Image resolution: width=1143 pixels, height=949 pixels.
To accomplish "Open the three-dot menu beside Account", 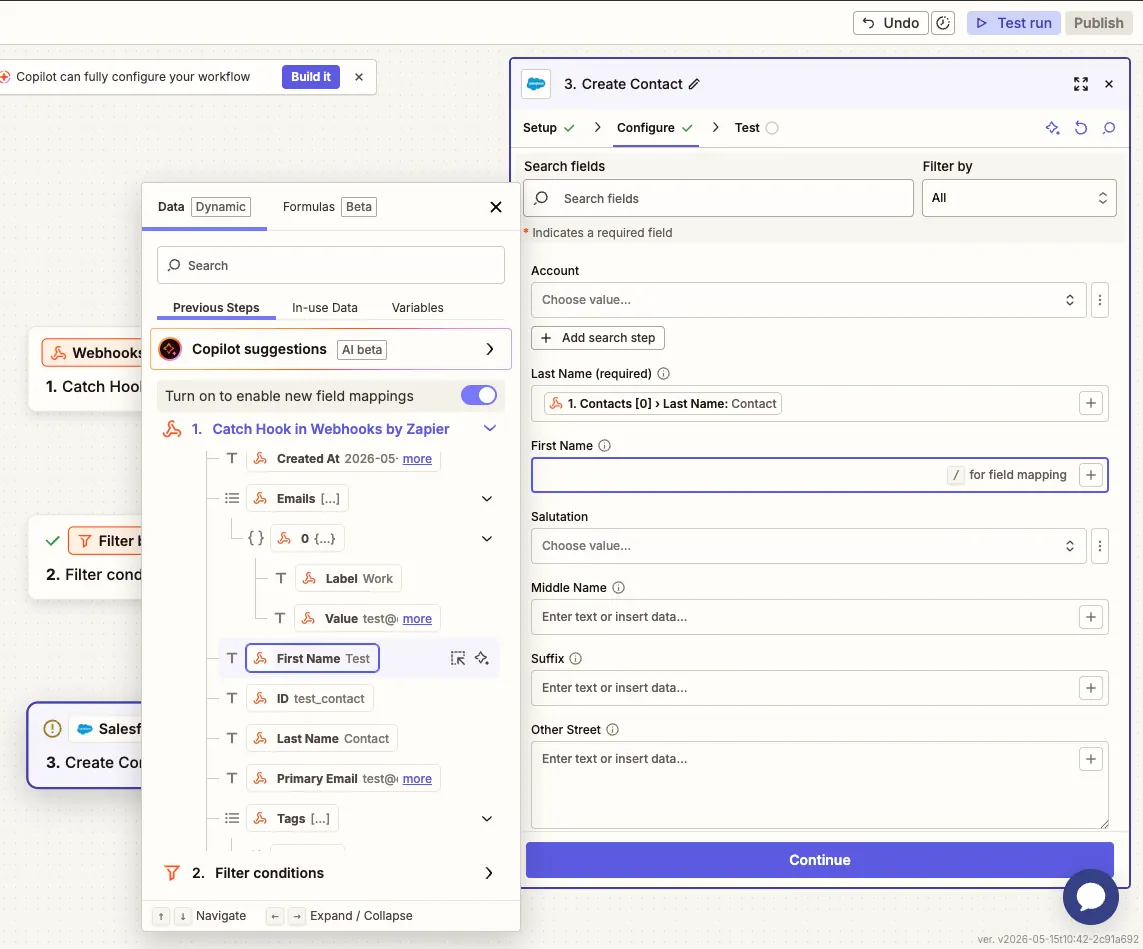I will click(1100, 300).
